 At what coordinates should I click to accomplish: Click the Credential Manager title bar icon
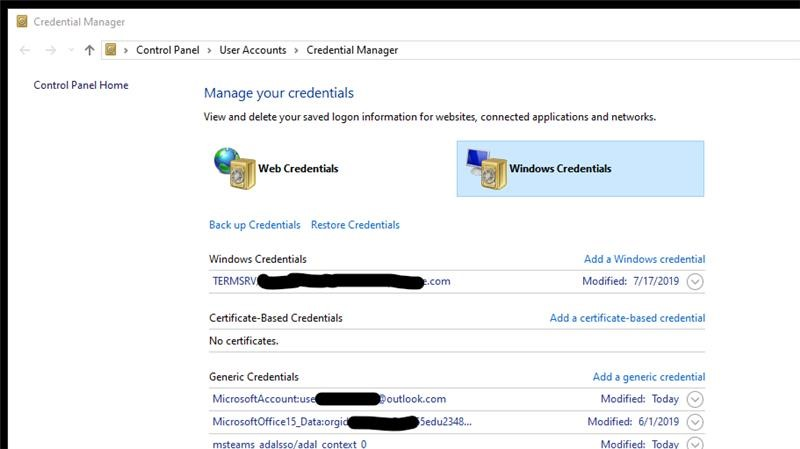[x=22, y=21]
